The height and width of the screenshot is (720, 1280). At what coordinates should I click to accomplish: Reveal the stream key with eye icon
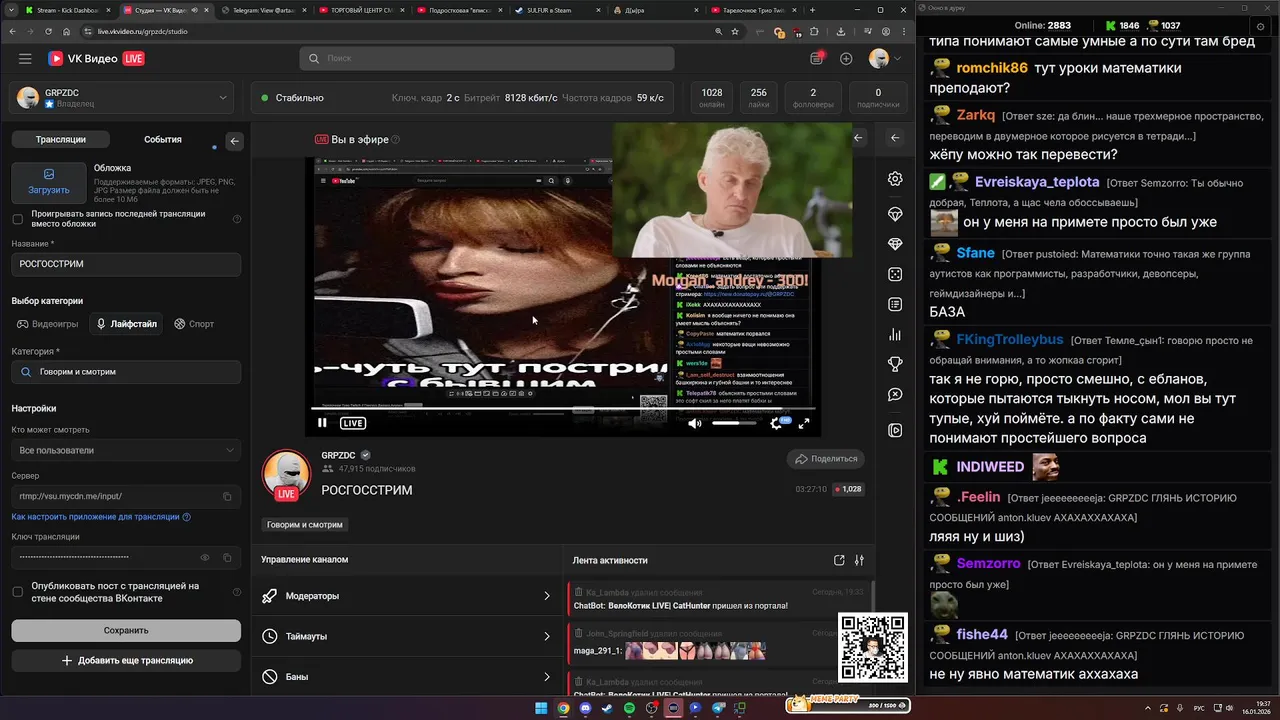[205, 557]
